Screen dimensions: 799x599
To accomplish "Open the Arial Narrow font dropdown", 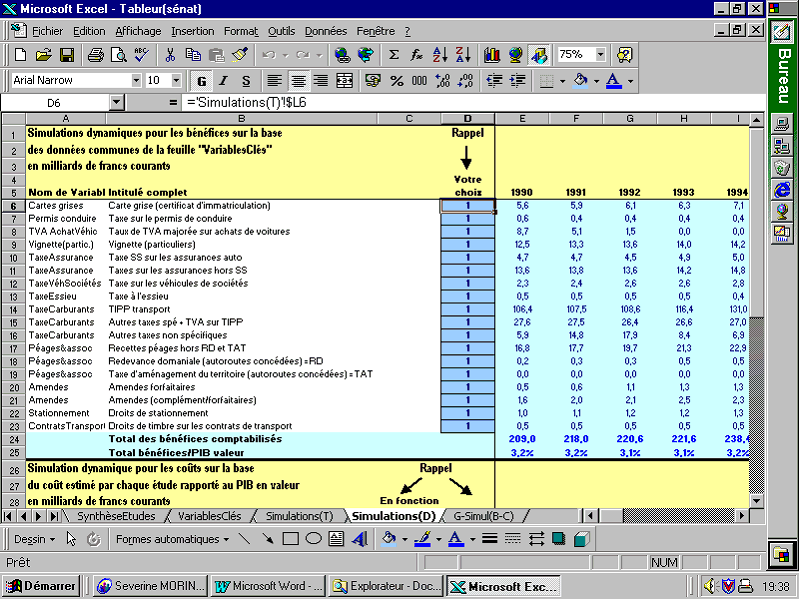I will pyautogui.click(x=135, y=80).
